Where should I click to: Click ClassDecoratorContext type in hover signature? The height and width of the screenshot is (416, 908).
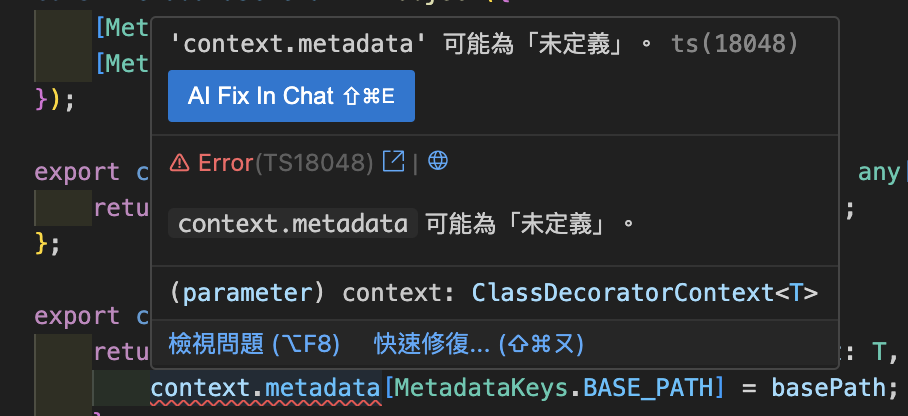624,293
